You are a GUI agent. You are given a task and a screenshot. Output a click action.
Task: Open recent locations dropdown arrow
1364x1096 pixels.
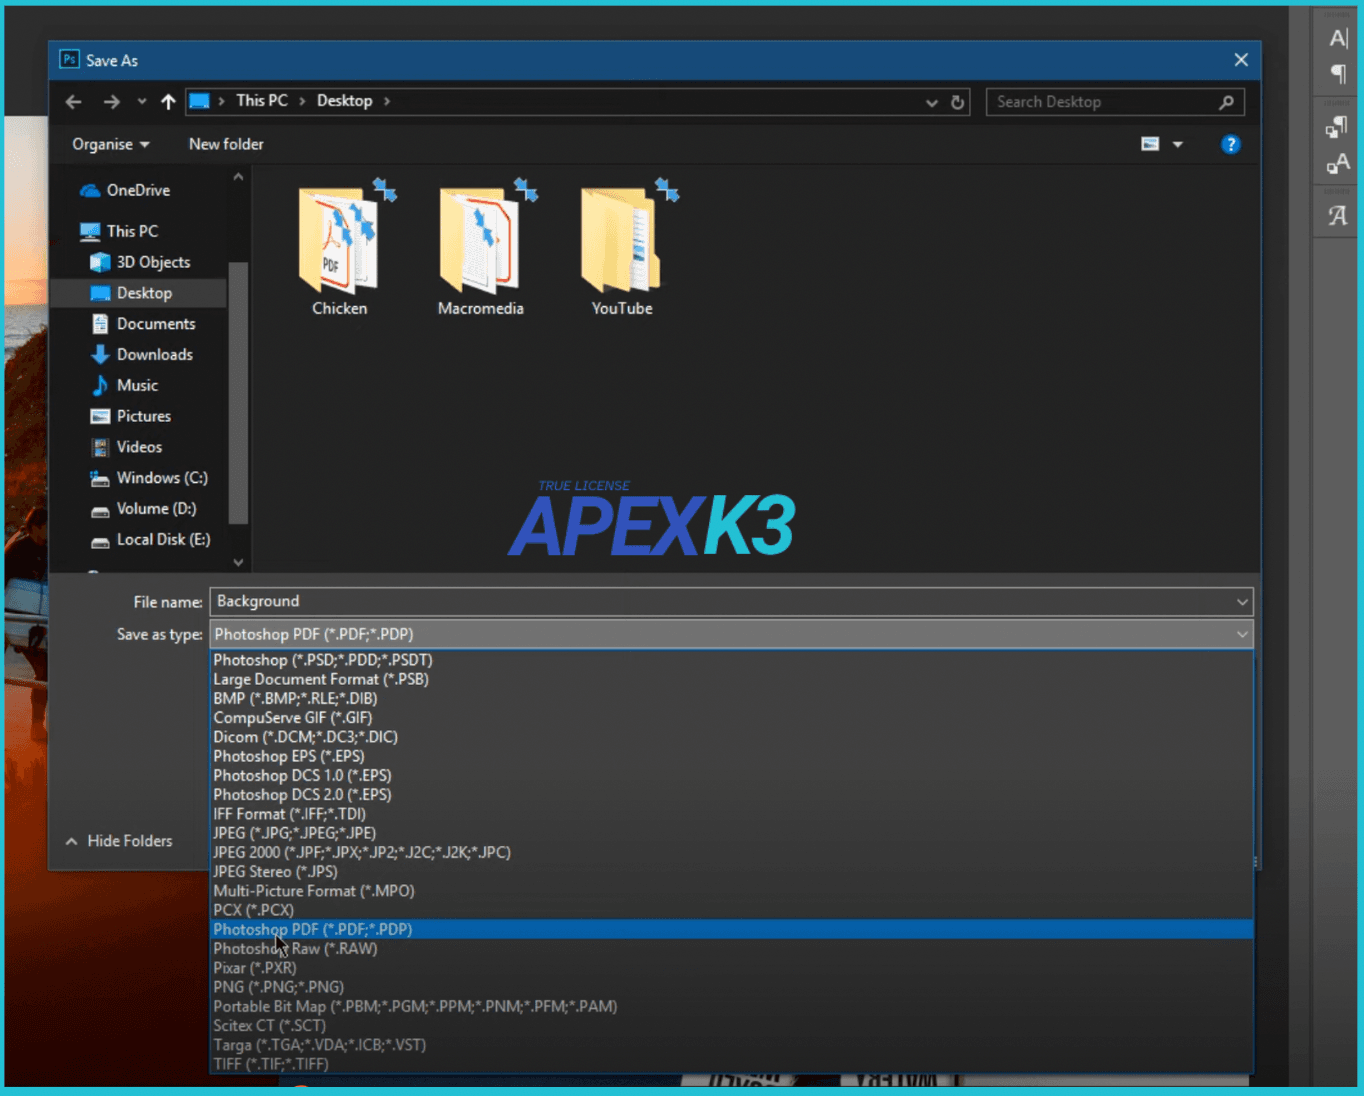click(142, 102)
